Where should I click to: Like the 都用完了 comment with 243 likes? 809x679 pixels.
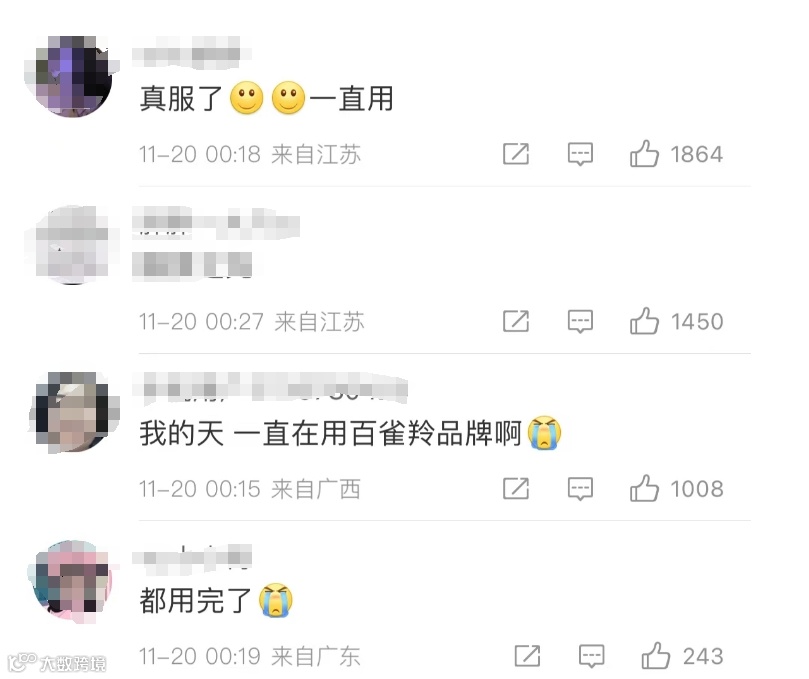(x=656, y=656)
